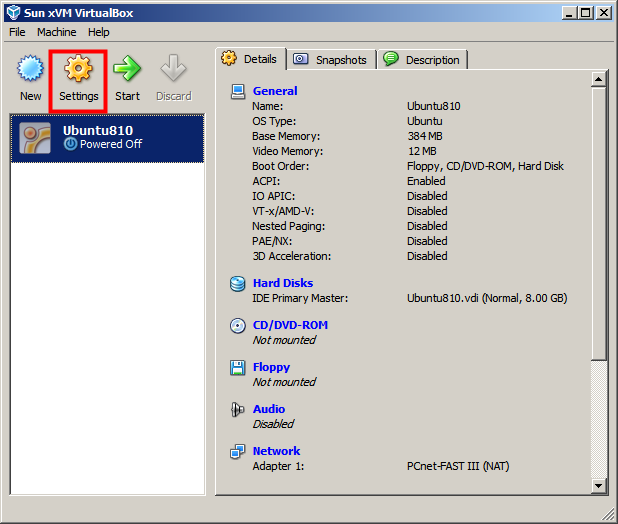Click the Floppy, CD/DVD-ROM, Hard Disk boot order

point(485,166)
